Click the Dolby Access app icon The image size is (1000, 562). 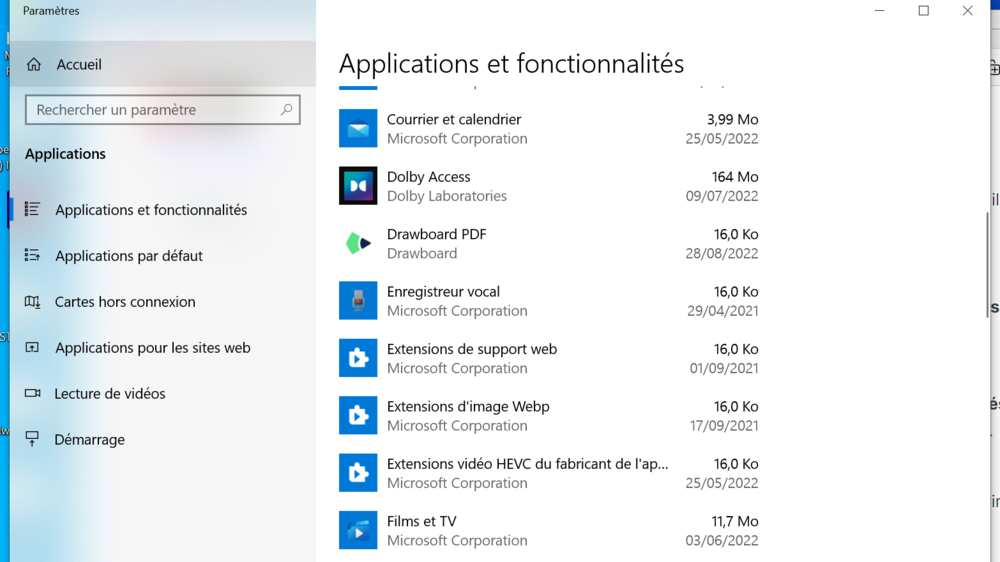click(x=358, y=186)
